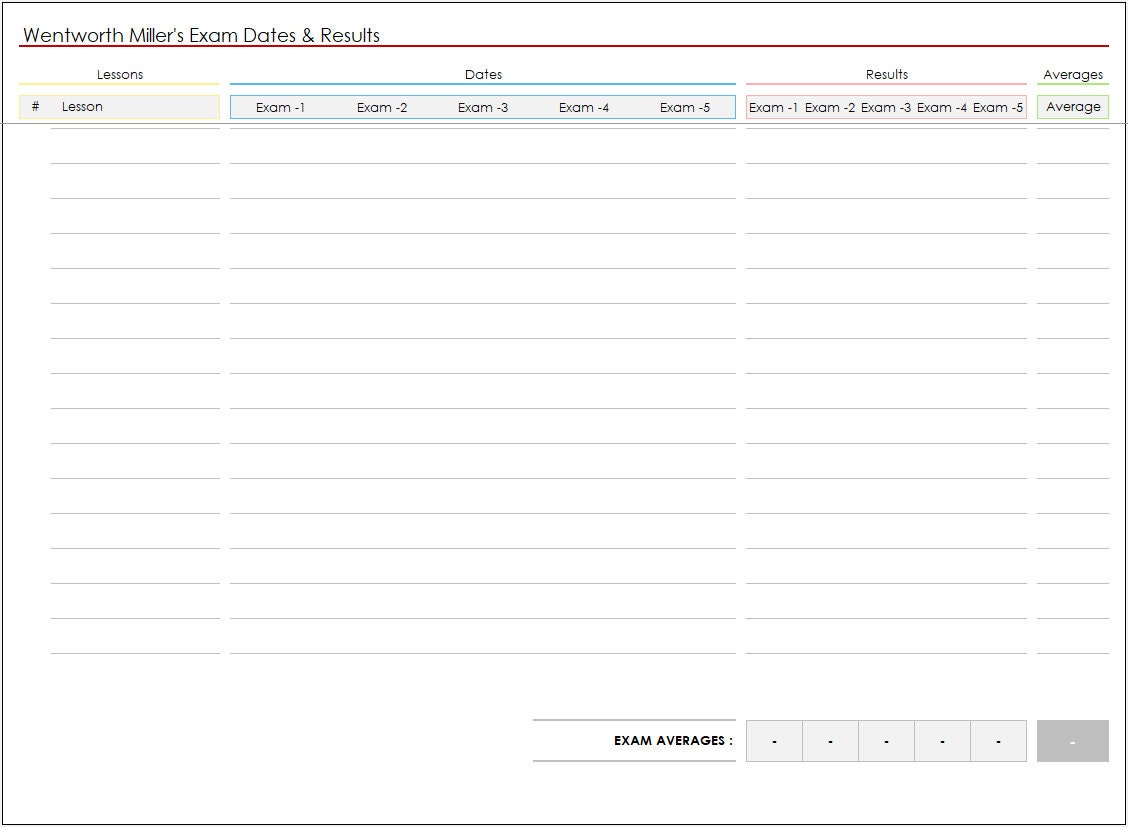
Task: Click the 'EXAM AVERAGES :' label
Action: (x=673, y=741)
